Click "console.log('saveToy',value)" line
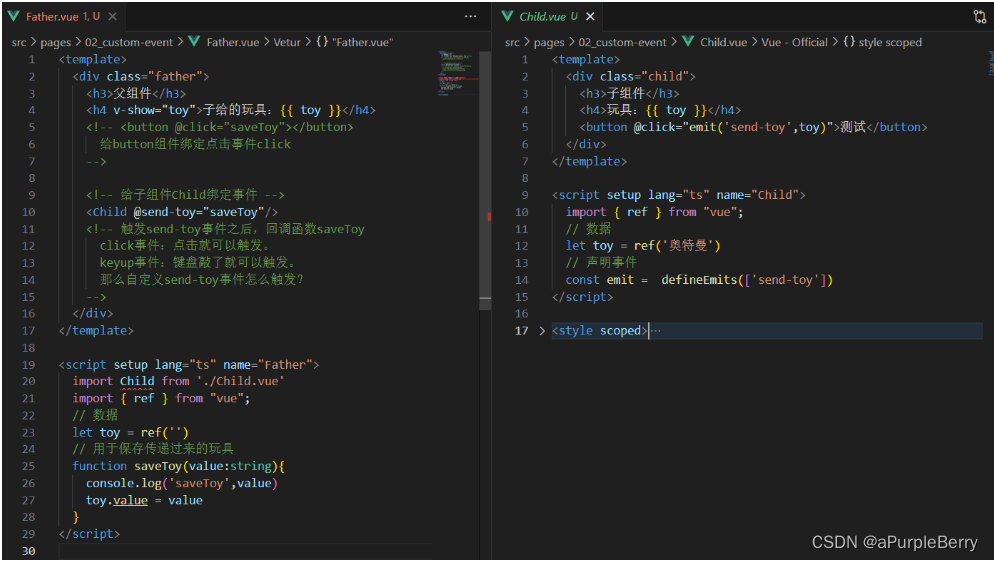This screenshot has height=562, width=994. tap(182, 483)
